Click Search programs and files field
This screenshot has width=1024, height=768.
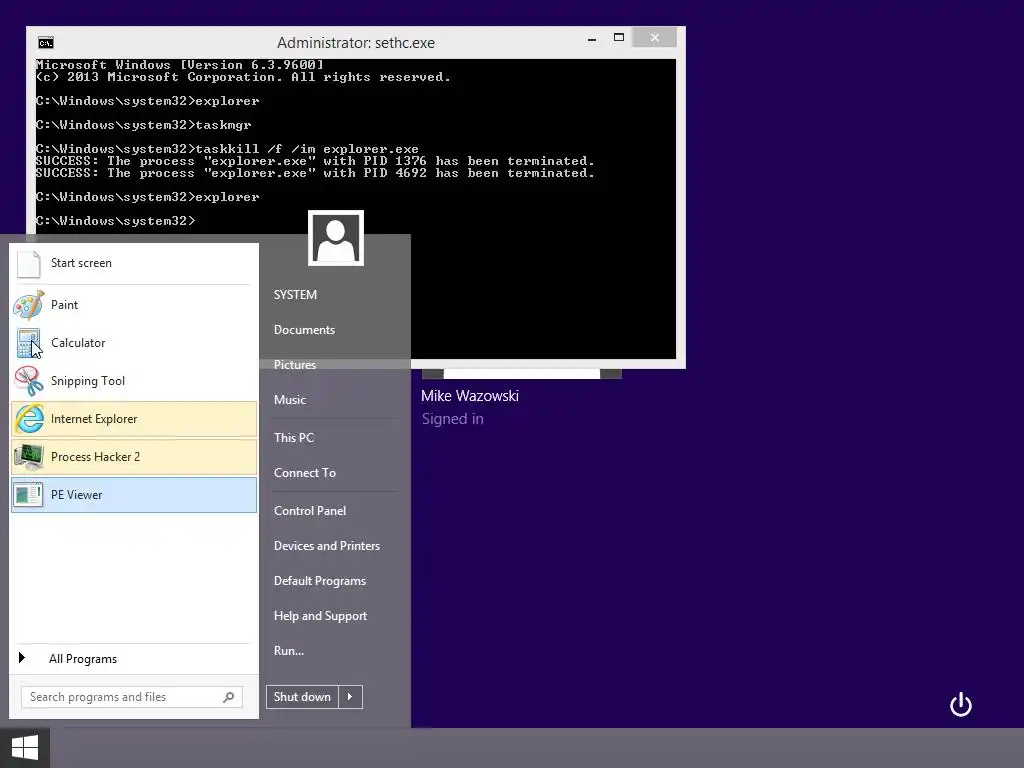[x=132, y=697]
